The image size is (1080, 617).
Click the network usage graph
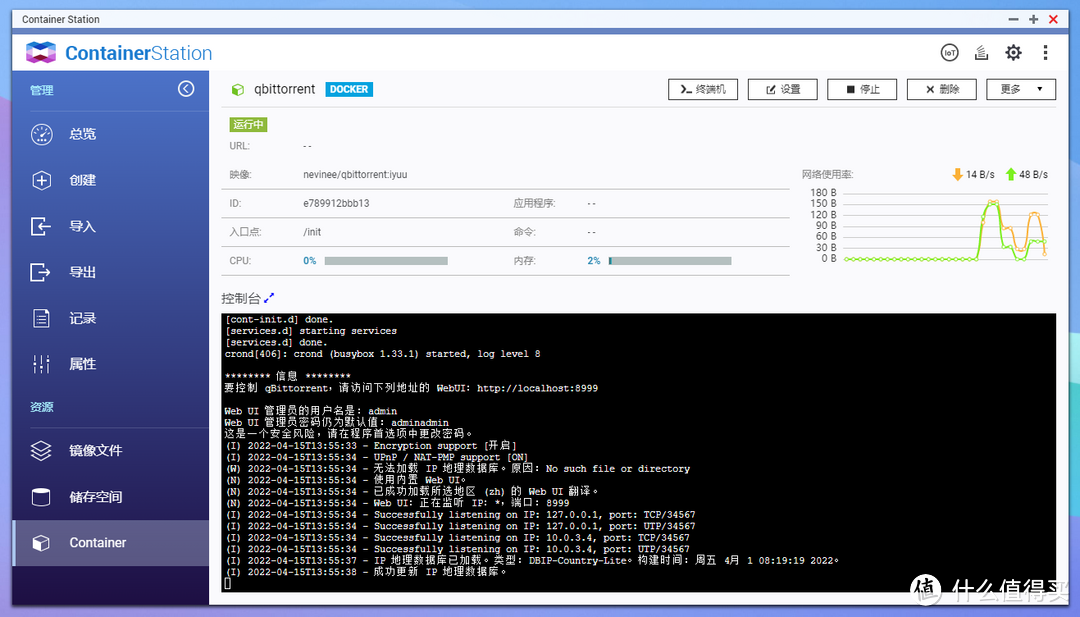(944, 227)
